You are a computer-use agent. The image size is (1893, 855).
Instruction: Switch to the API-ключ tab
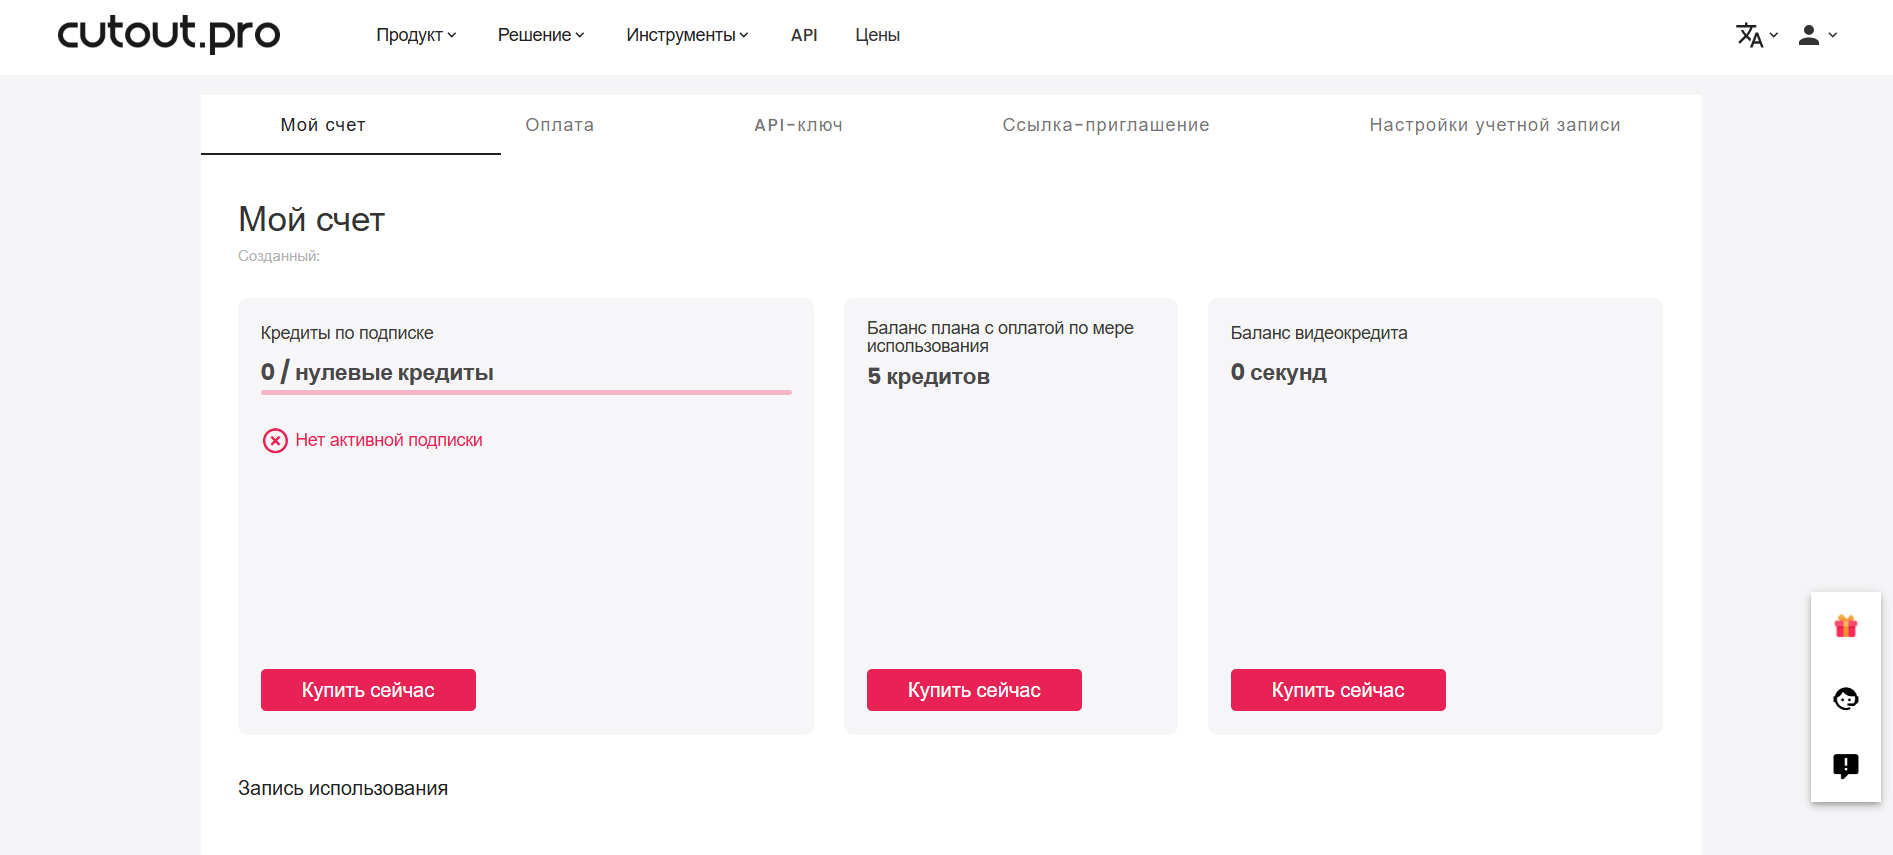(798, 125)
